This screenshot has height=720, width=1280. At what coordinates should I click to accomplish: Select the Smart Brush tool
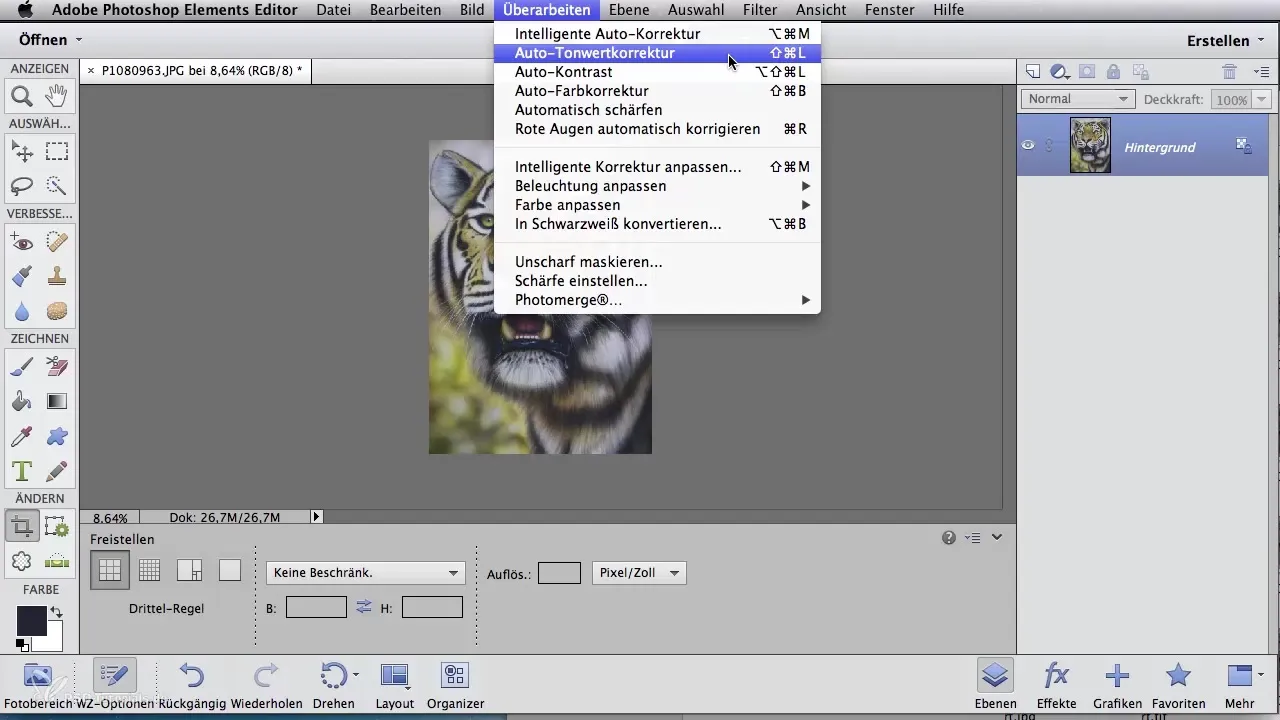(x=21, y=276)
